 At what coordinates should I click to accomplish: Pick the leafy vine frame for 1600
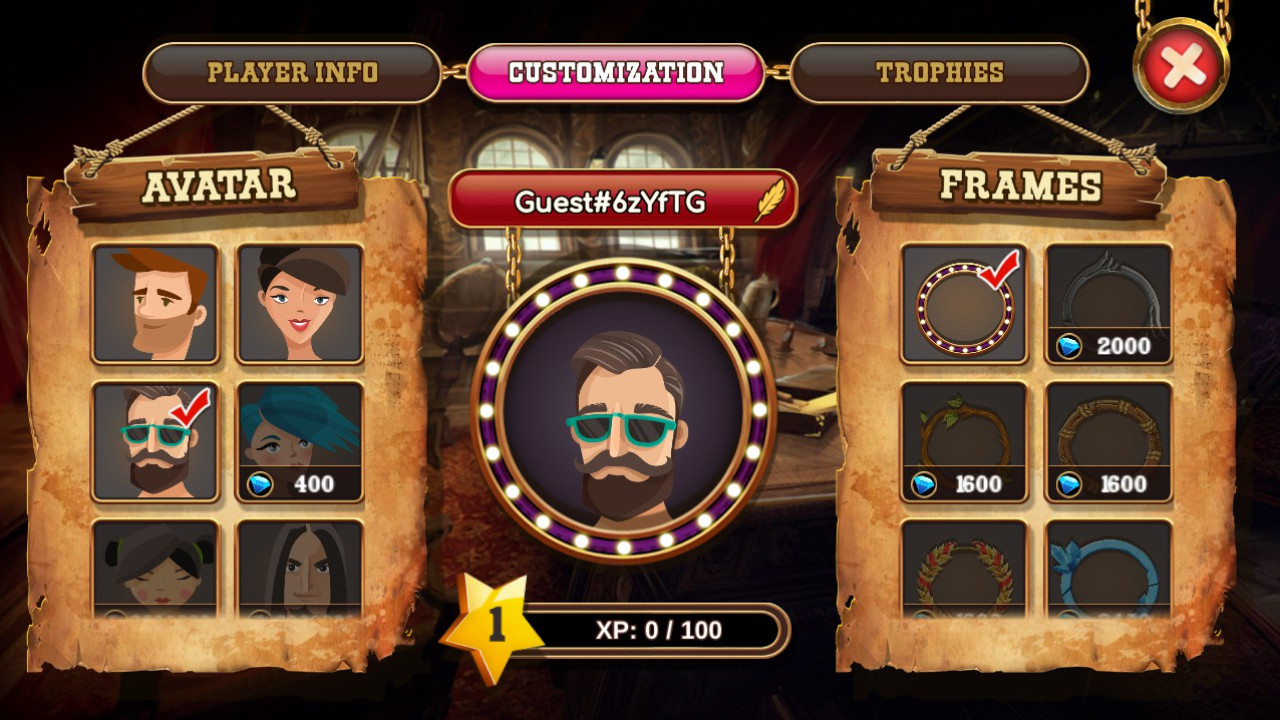(964, 441)
